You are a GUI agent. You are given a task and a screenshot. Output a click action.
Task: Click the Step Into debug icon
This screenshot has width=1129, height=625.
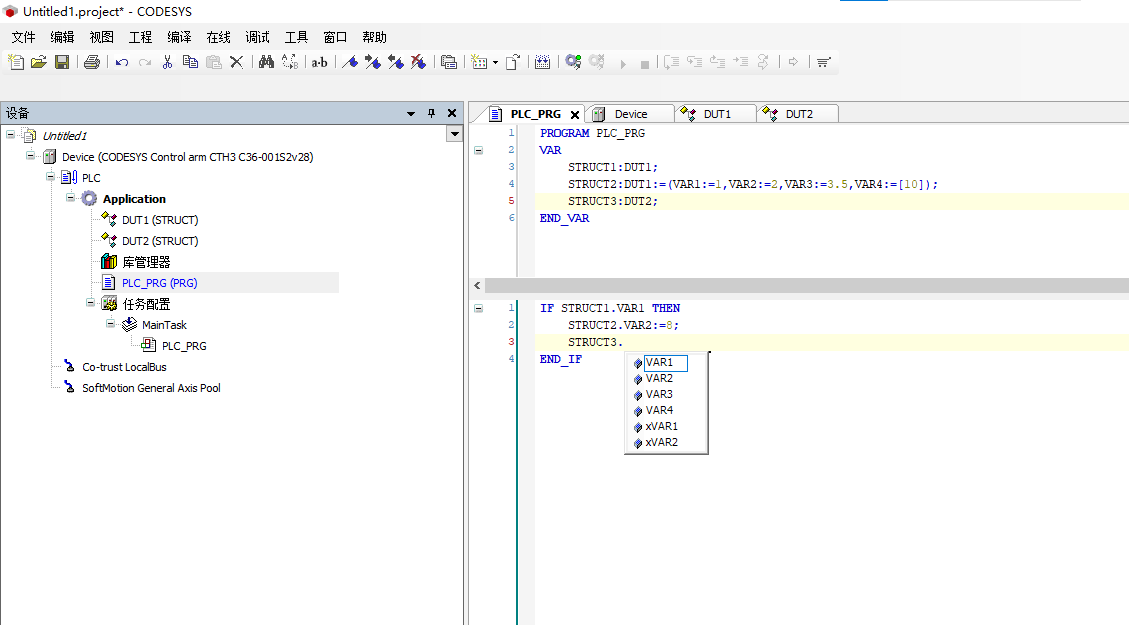click(x=695, y=62)
